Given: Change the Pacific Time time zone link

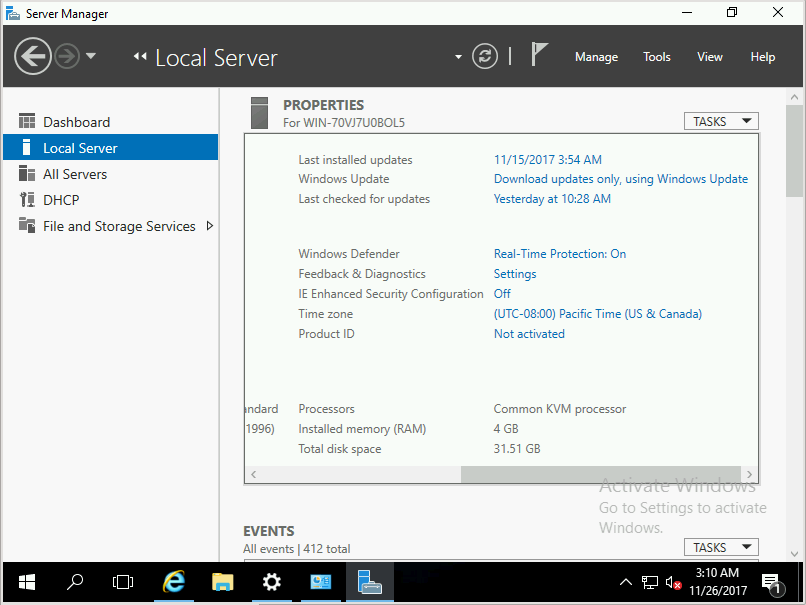Looking at the screenshot, I should [597, 314].
